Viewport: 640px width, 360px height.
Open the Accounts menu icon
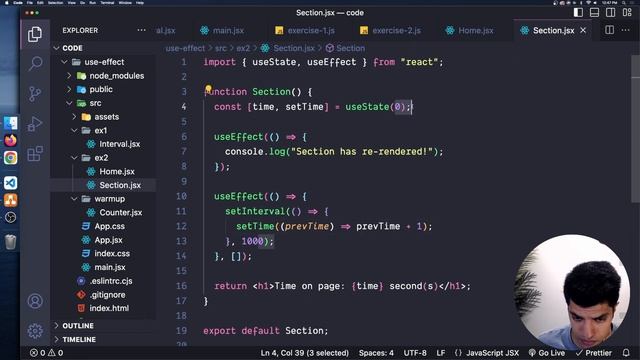(x=35, y=301)
